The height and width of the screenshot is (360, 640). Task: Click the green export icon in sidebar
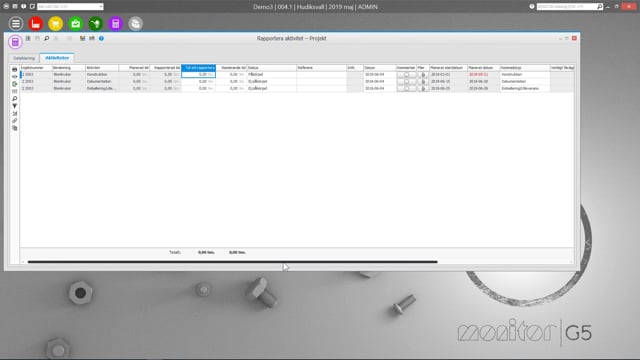(x=15, y=84)
